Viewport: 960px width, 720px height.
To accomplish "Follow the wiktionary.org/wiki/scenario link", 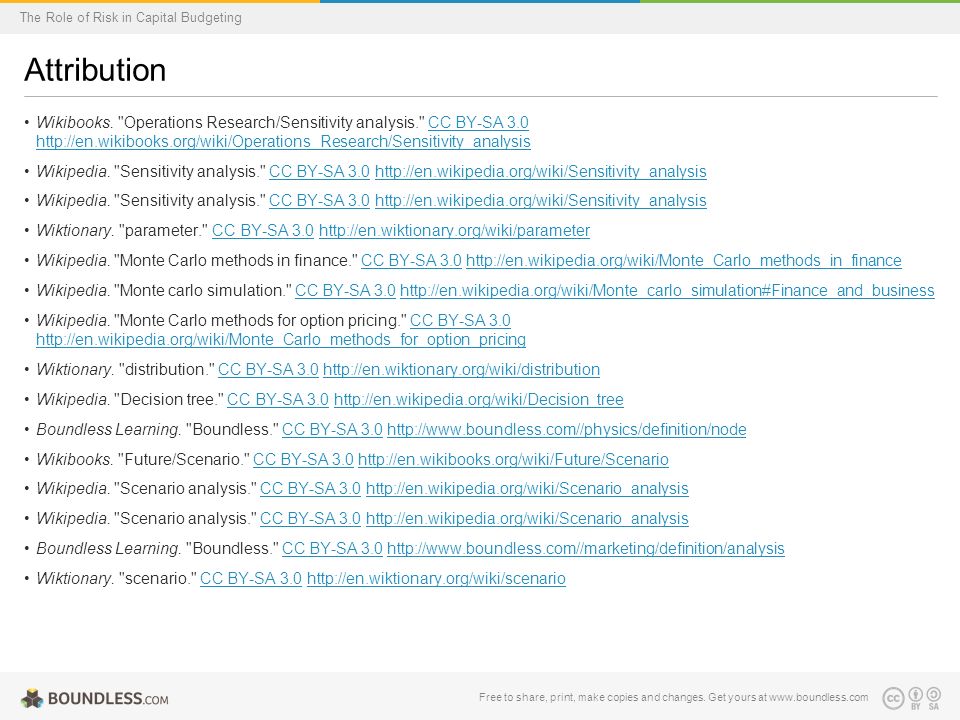I will (436, 579).
